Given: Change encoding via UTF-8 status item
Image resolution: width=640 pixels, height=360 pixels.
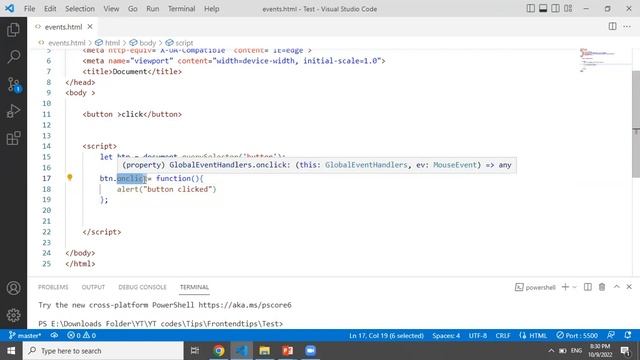Looking at the screenshot, I should (478, 336).
